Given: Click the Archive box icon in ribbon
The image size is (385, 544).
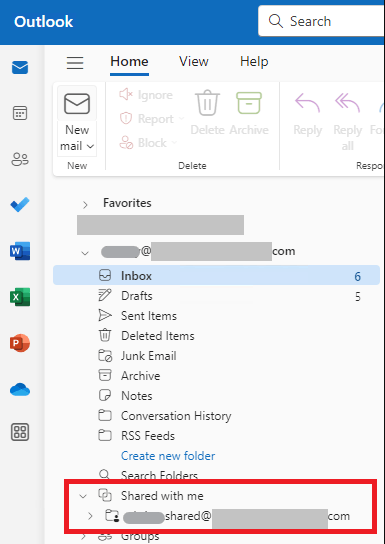Looking at the screenshot, I should click(x=249, y=103).
